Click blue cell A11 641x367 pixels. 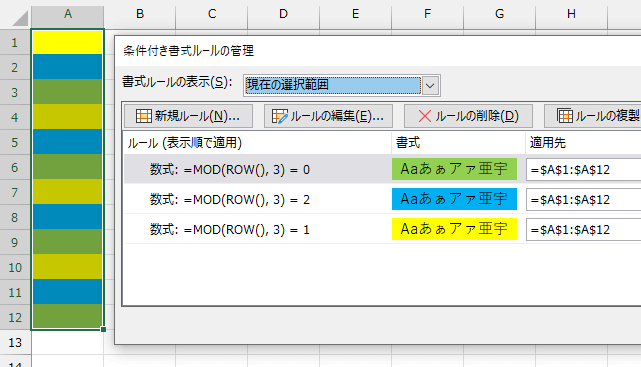(67, 292)
